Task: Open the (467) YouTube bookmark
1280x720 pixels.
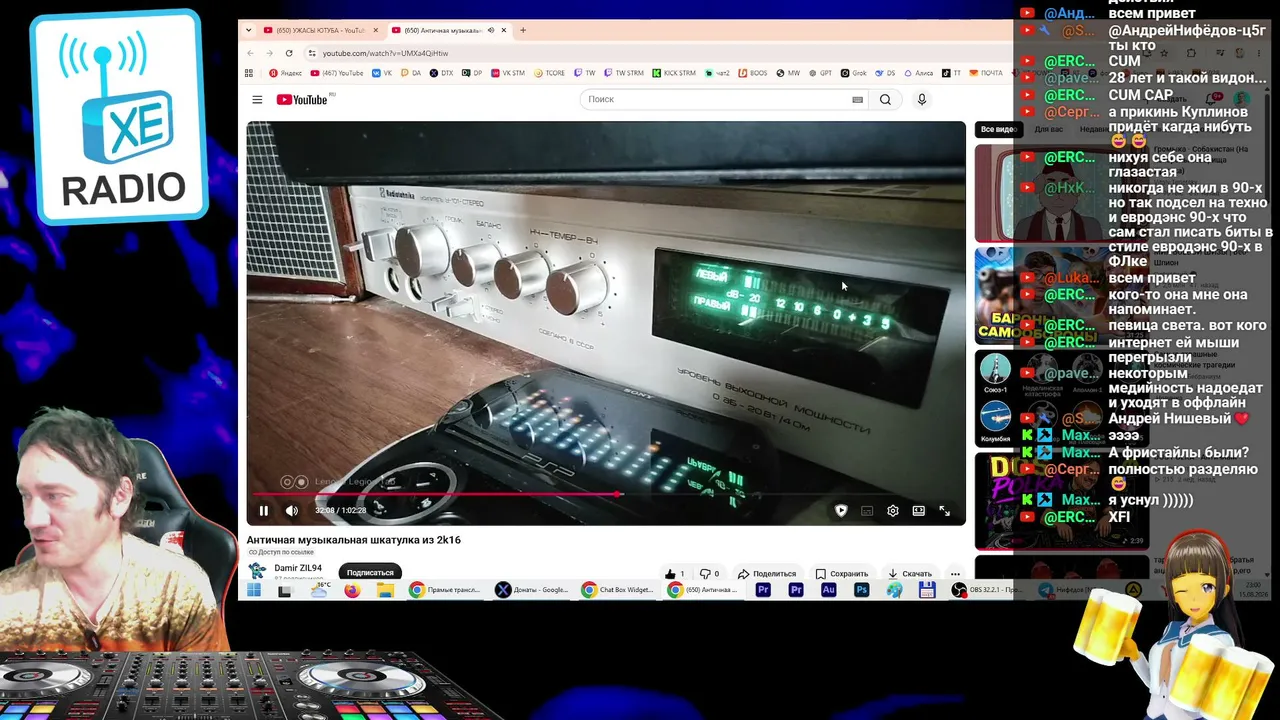Action: tap(337, 73)
